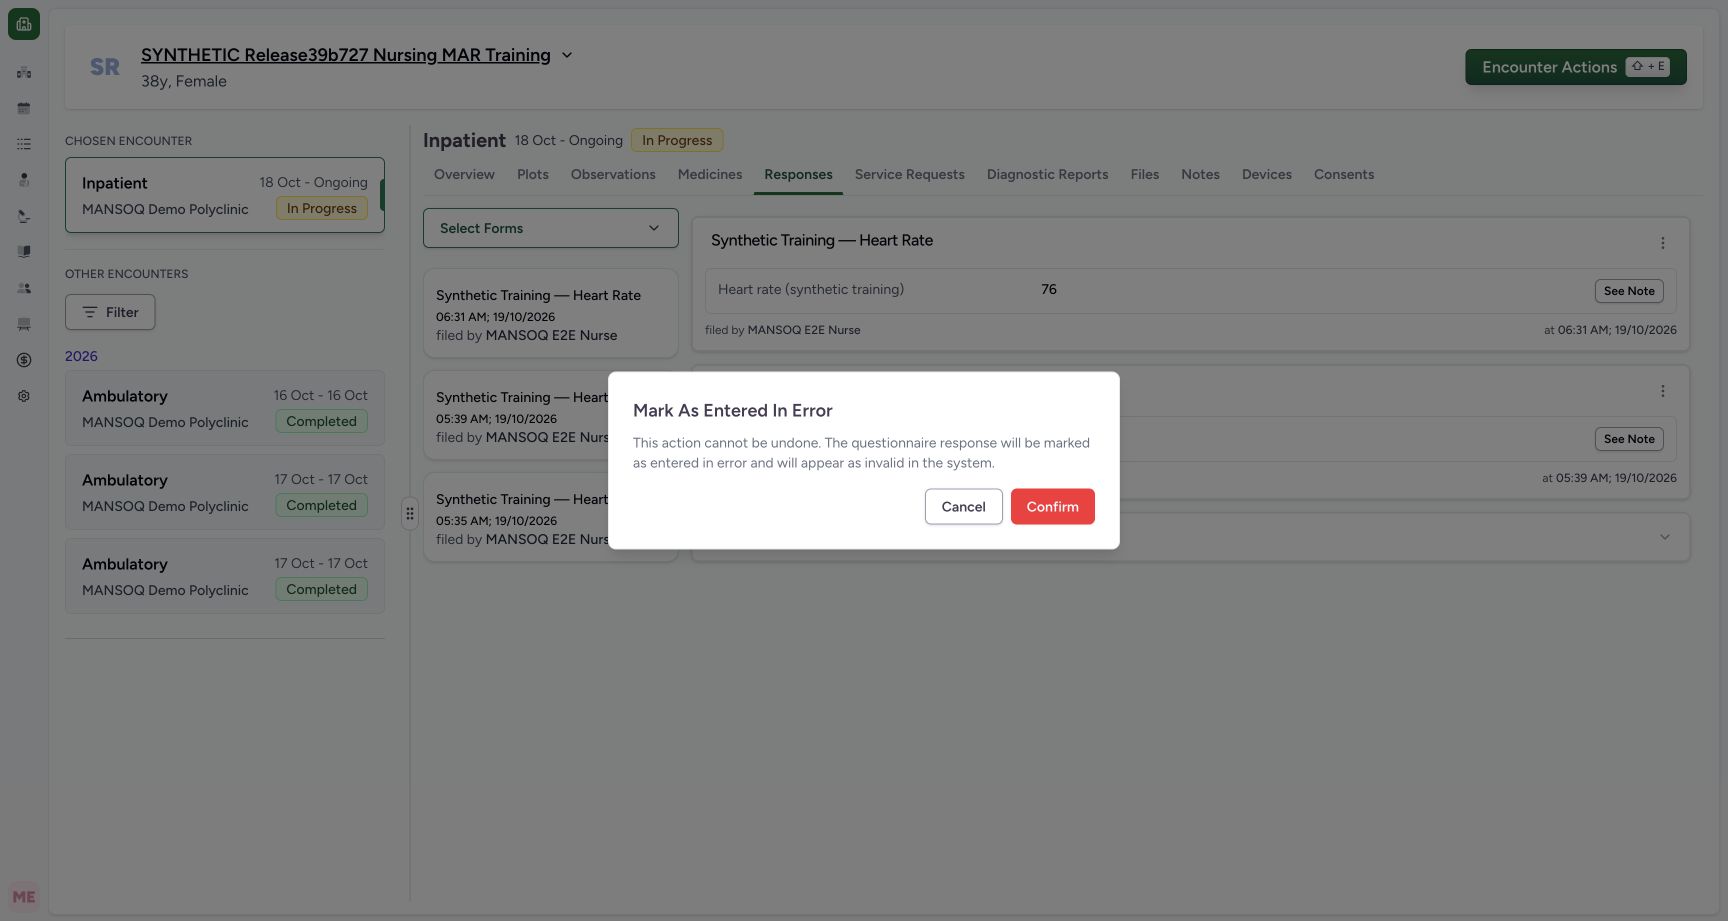This screenshot has width=1728, height=921.
Task: Open the task list icon in sidebar
Action: tap(24, 144)
